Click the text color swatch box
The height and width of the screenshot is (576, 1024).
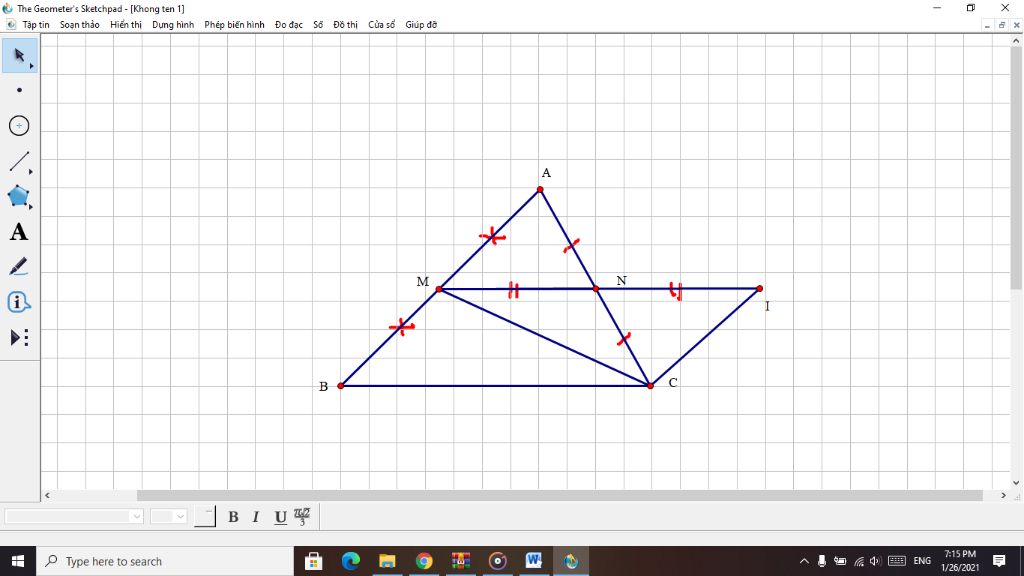(204, 517)
